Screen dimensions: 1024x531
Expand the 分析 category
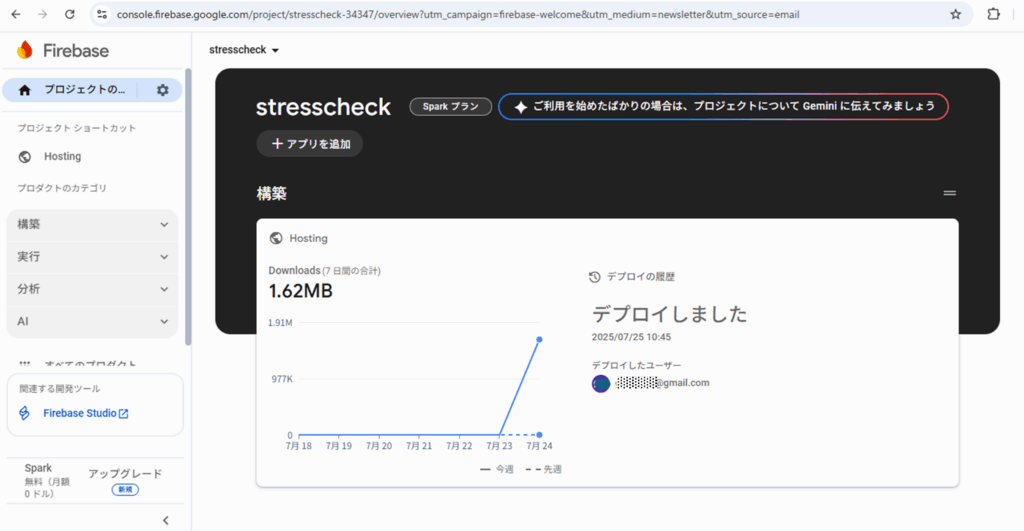[92, 289]
